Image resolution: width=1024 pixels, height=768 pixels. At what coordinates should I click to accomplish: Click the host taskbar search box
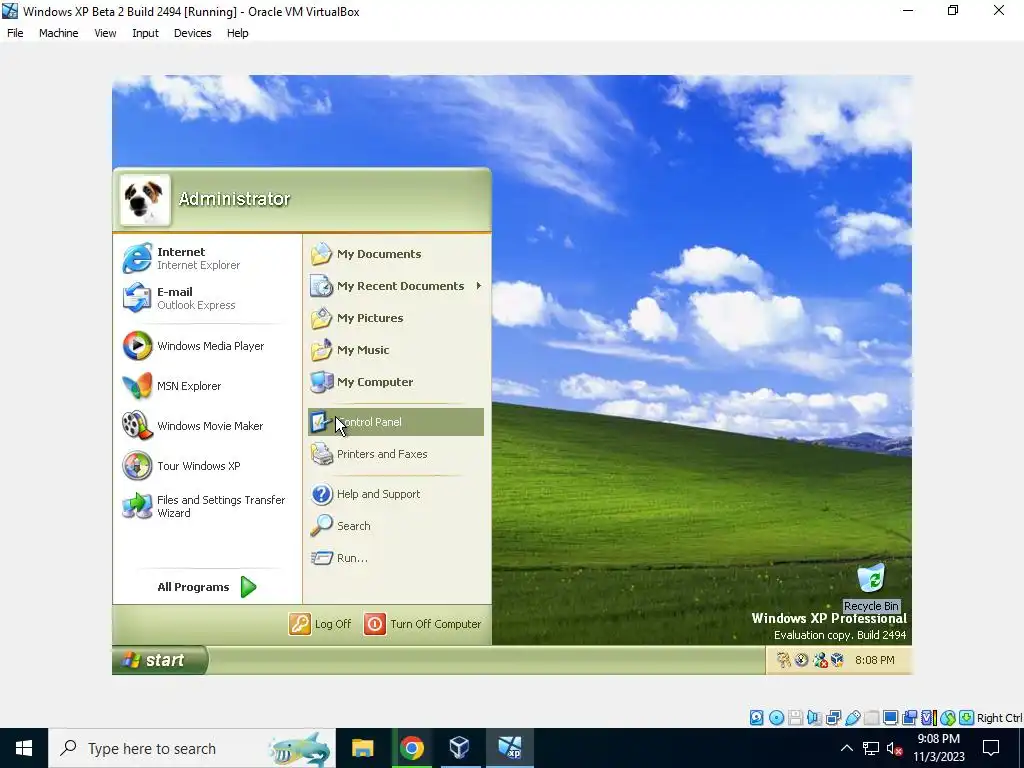pos(192,748)
